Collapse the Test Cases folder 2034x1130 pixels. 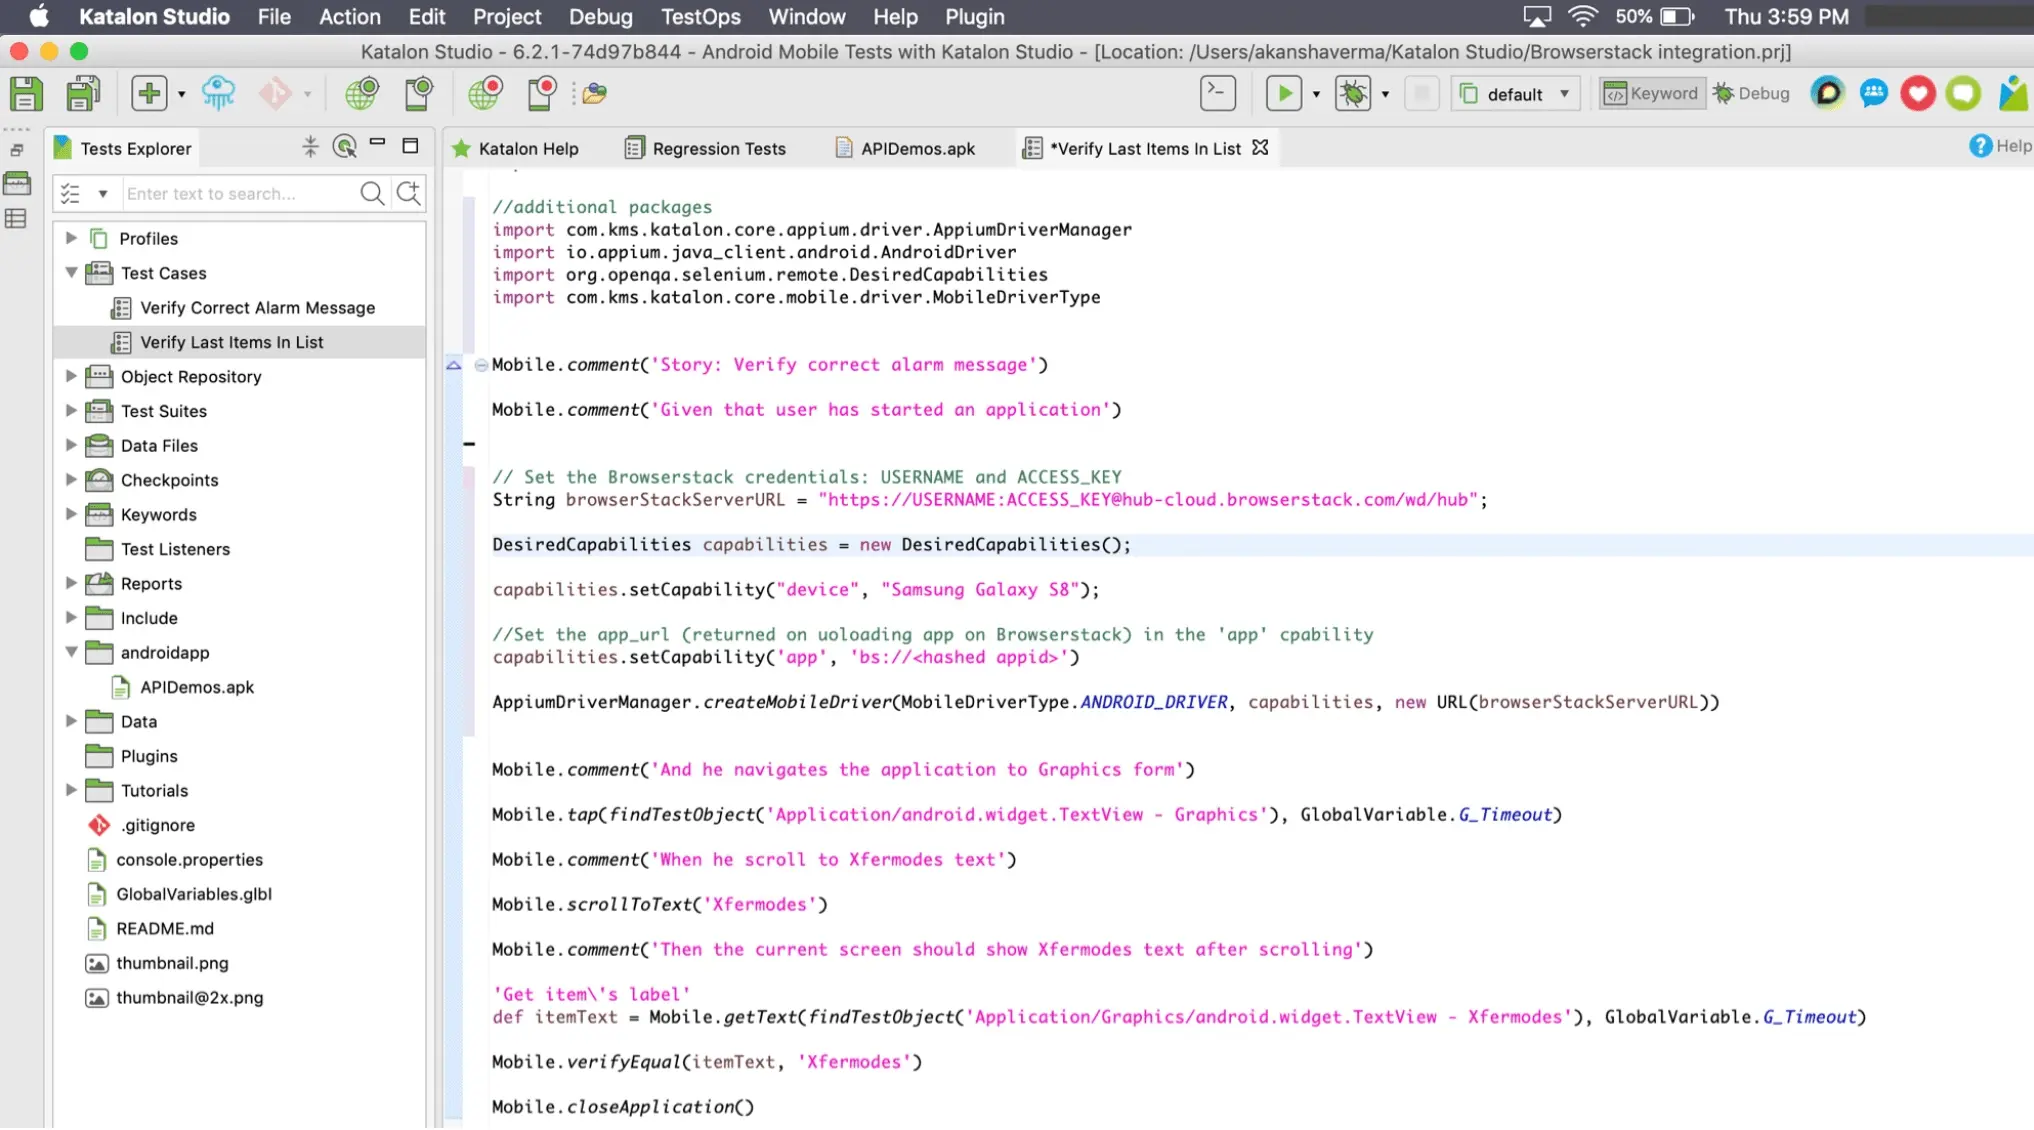tap(71, 273)
